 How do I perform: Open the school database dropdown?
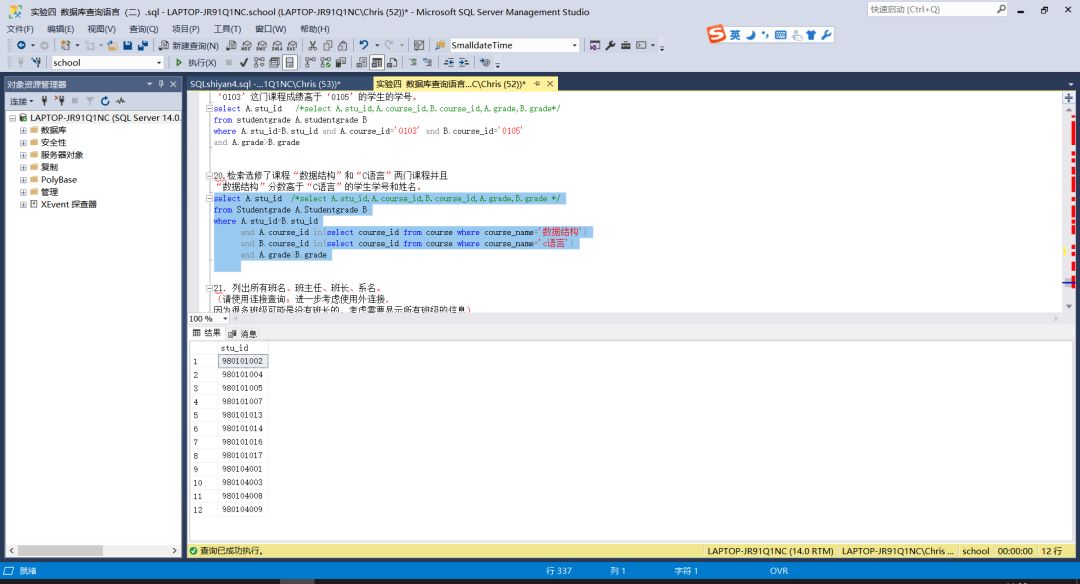click(158, 63)
